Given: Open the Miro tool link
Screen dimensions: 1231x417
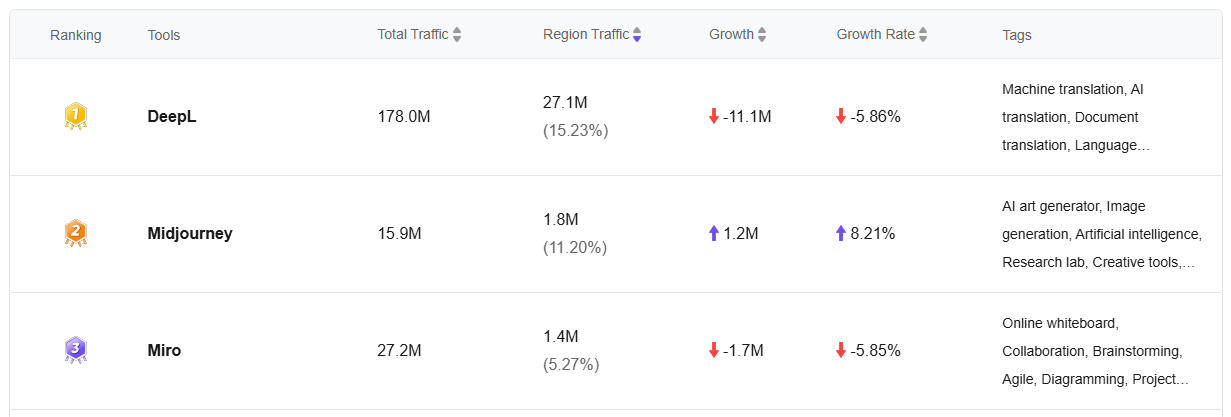Looking at the screenshot, I should pyautogui.click(x=164, y=350).
